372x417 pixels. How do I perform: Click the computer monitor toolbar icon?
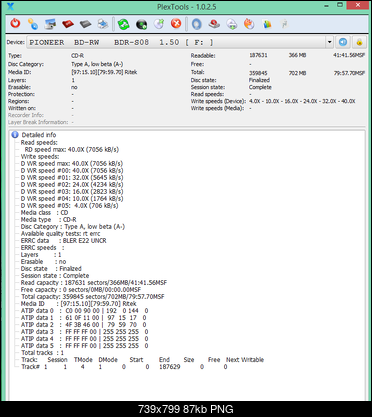pyautogui.click(x=50, y=24)
